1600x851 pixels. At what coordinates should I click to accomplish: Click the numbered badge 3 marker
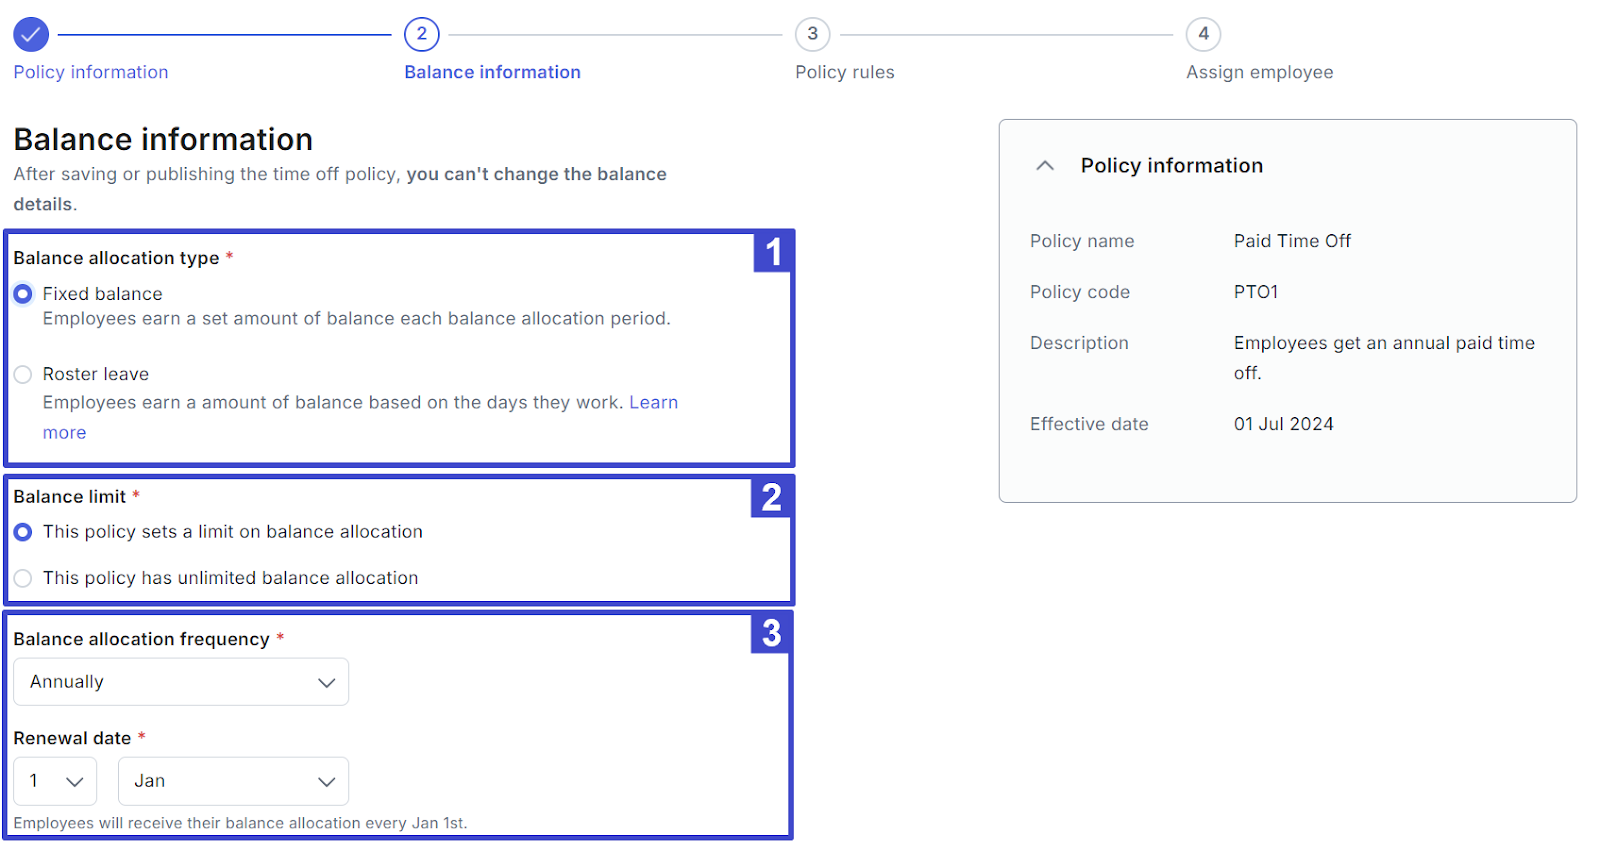[x=771, y=633]
